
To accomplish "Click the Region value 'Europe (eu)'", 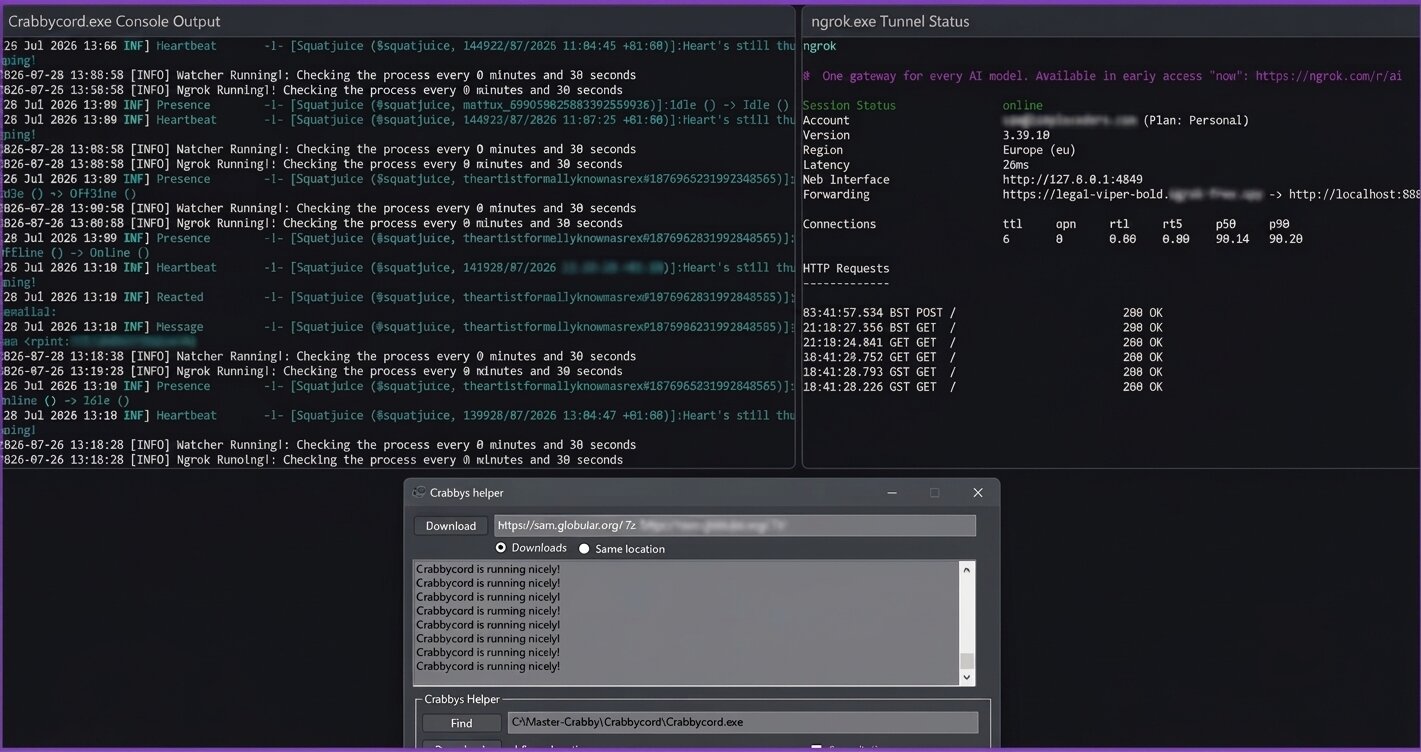I will (1039, 150).
